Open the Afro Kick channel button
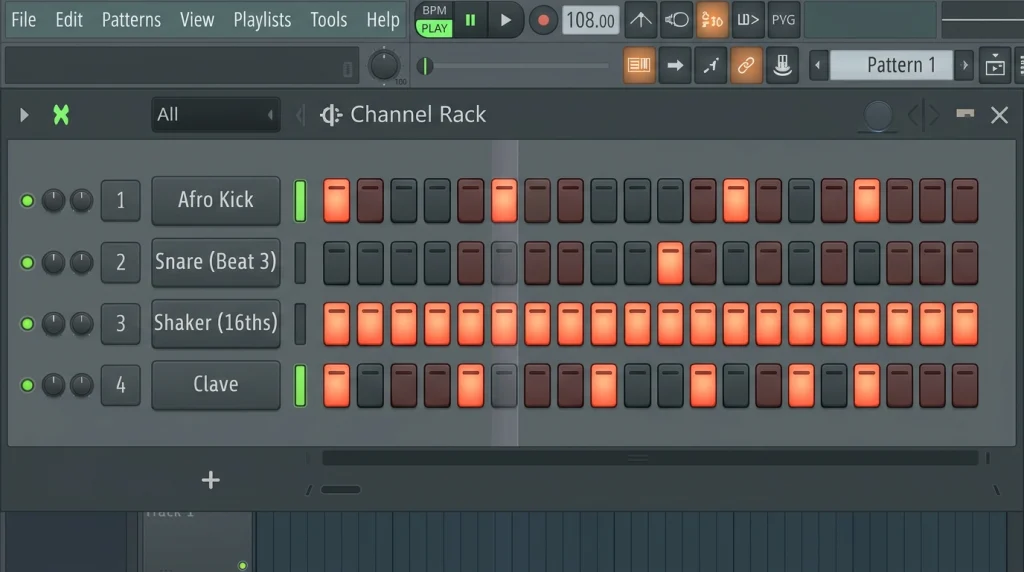This screenshot has width=1024, height=572. tap(216, 200)
